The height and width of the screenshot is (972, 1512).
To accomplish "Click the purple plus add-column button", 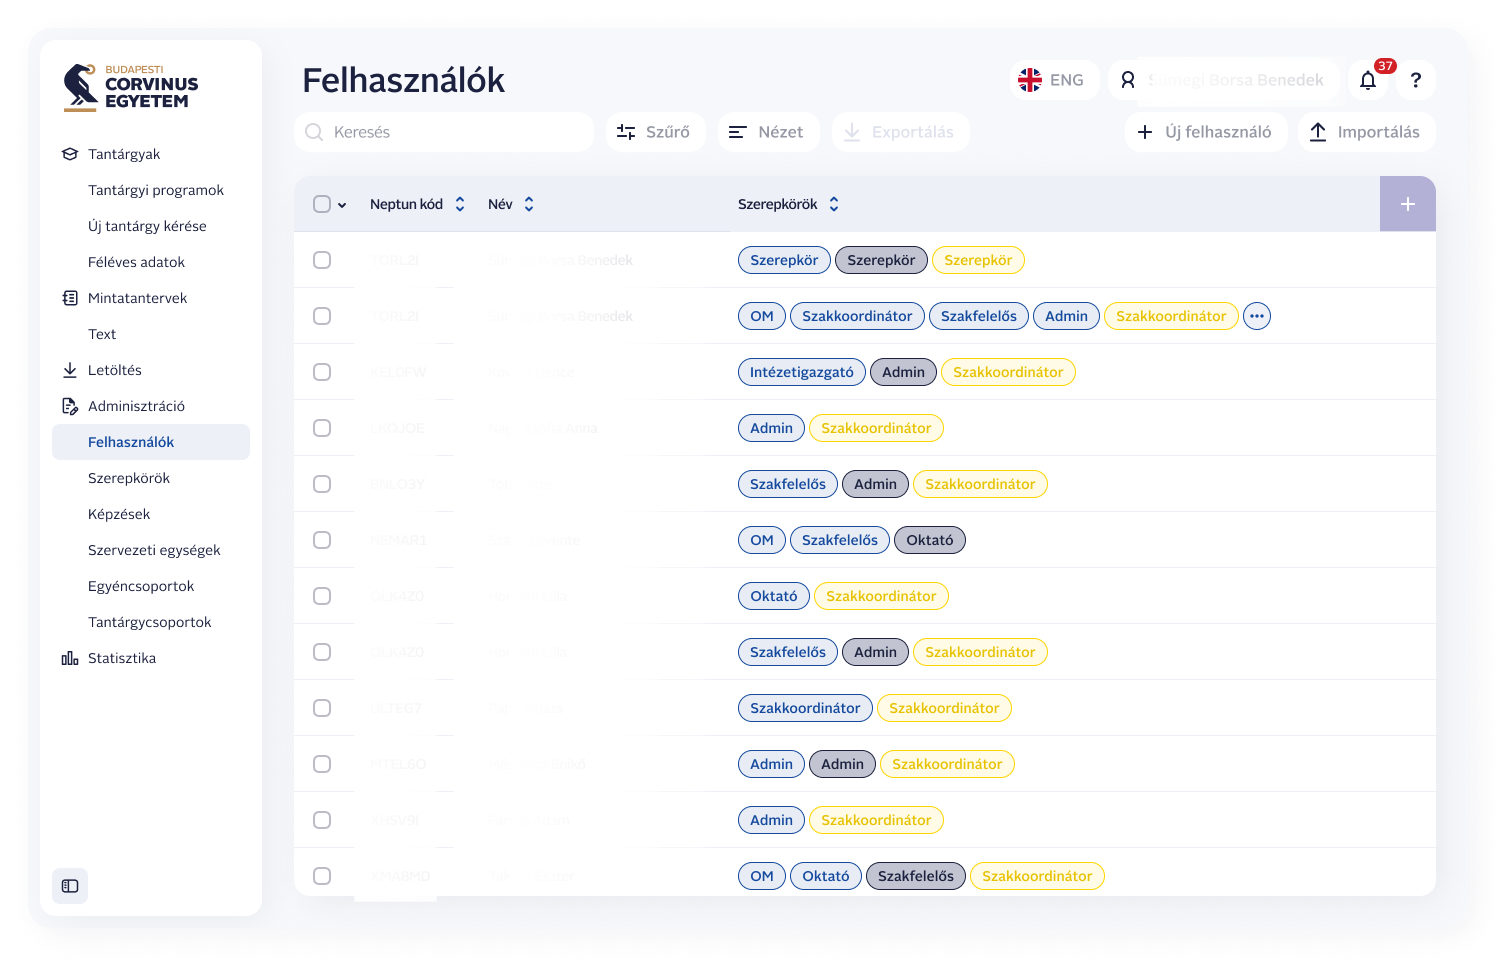I will click(x=1407, y=204).
